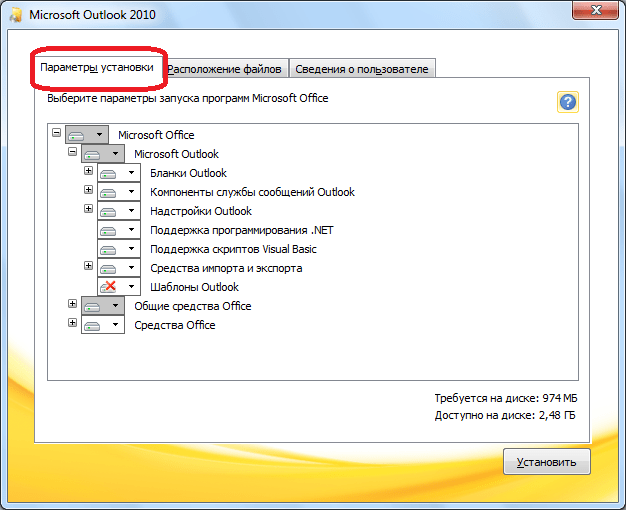The width and height of the screenshot is (626, 510).
Task: Click the blue help question-mark icon
Action: pyautogui.click(x=567, y=102)
